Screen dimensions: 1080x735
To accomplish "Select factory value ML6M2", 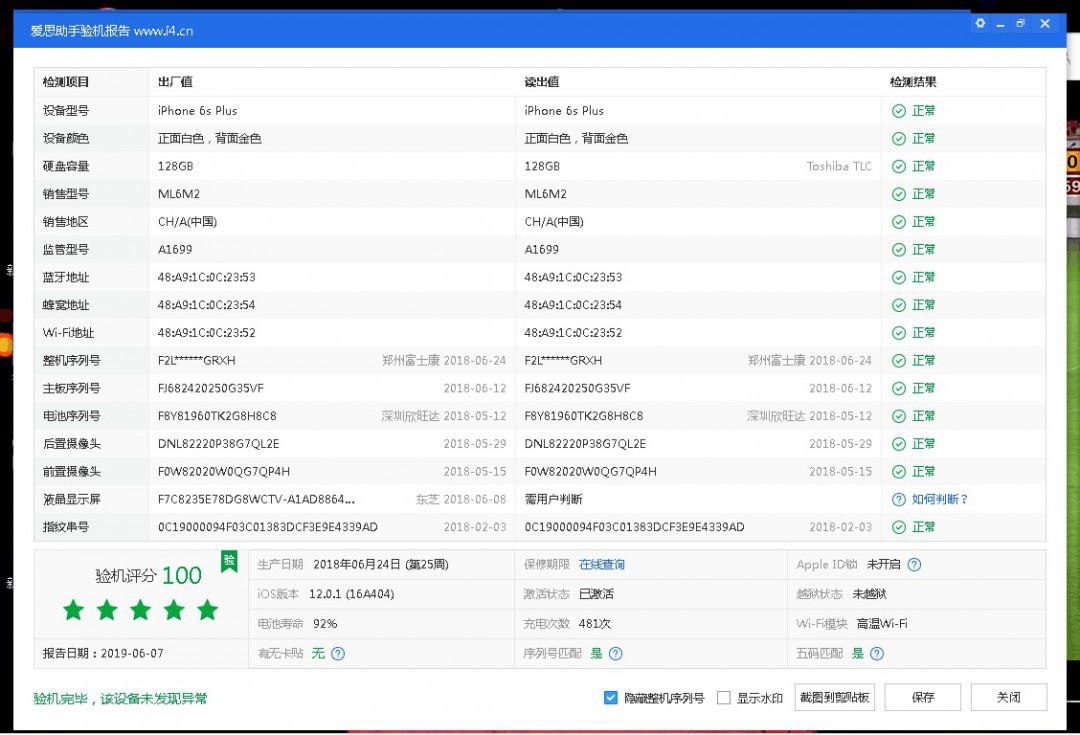I will tap(178, 194).
